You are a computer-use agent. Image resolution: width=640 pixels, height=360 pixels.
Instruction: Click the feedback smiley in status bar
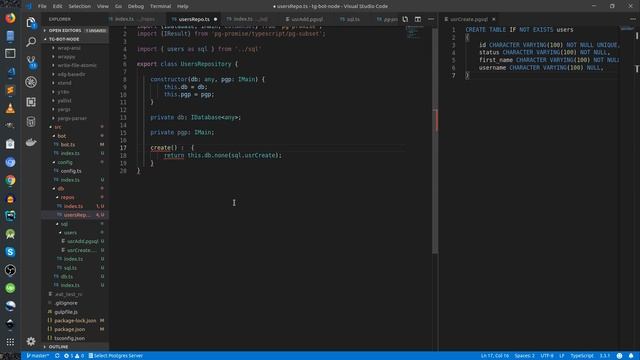620,356
